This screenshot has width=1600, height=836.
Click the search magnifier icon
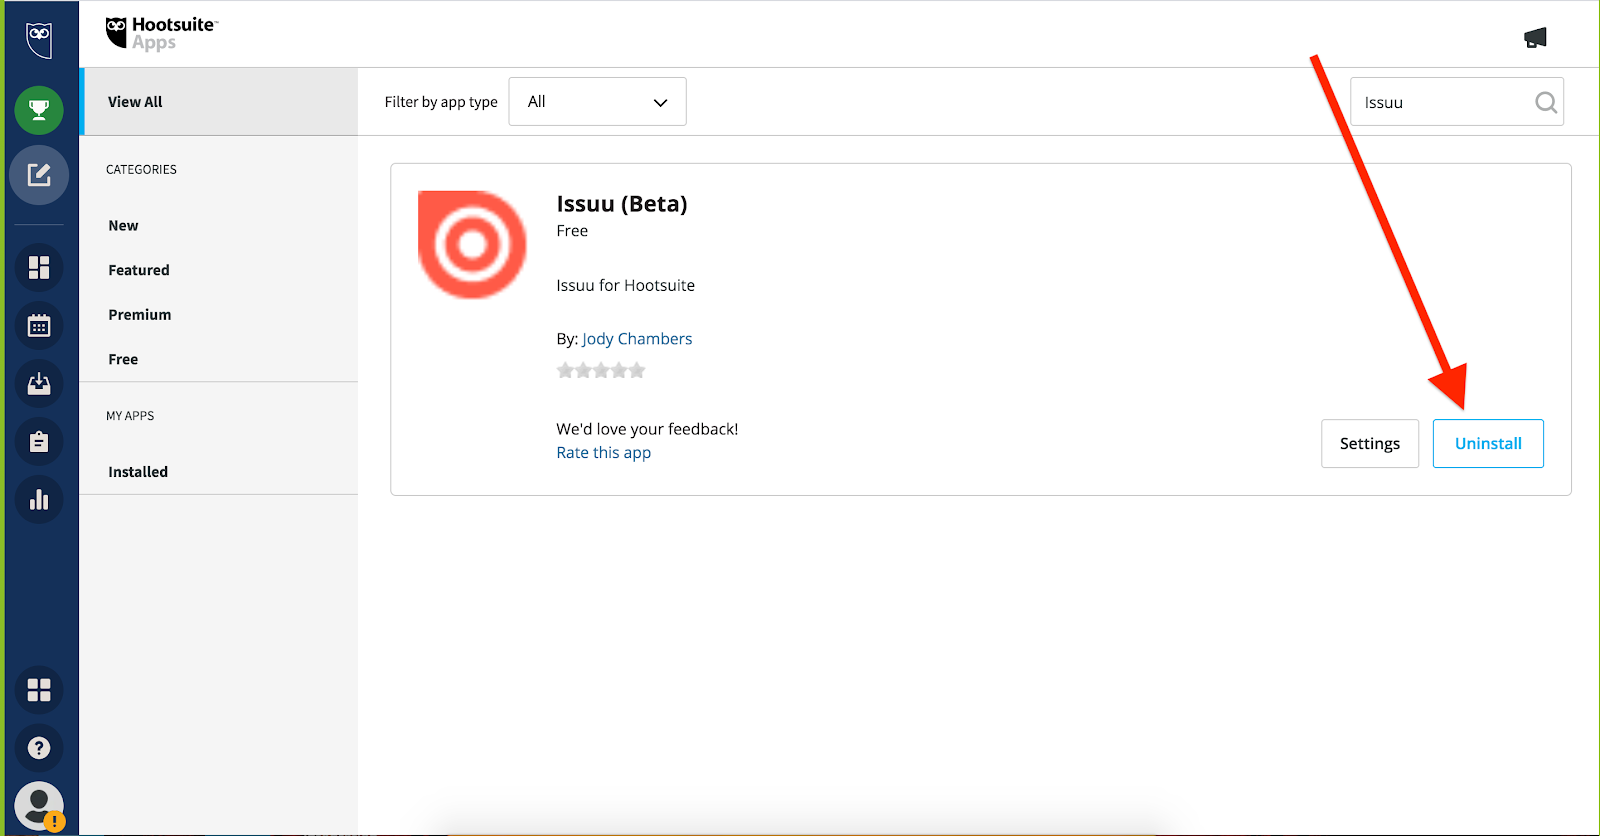[x=1546, y=102]
